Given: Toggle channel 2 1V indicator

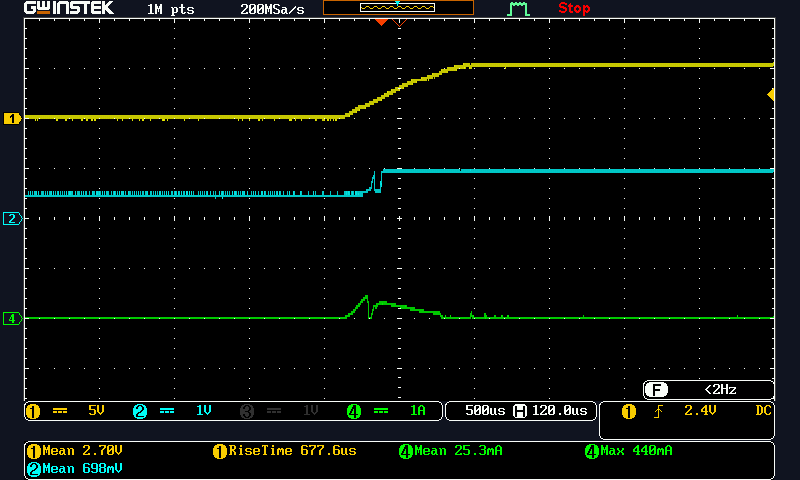Looking at the screenshot, I should (x=174, y=411).
